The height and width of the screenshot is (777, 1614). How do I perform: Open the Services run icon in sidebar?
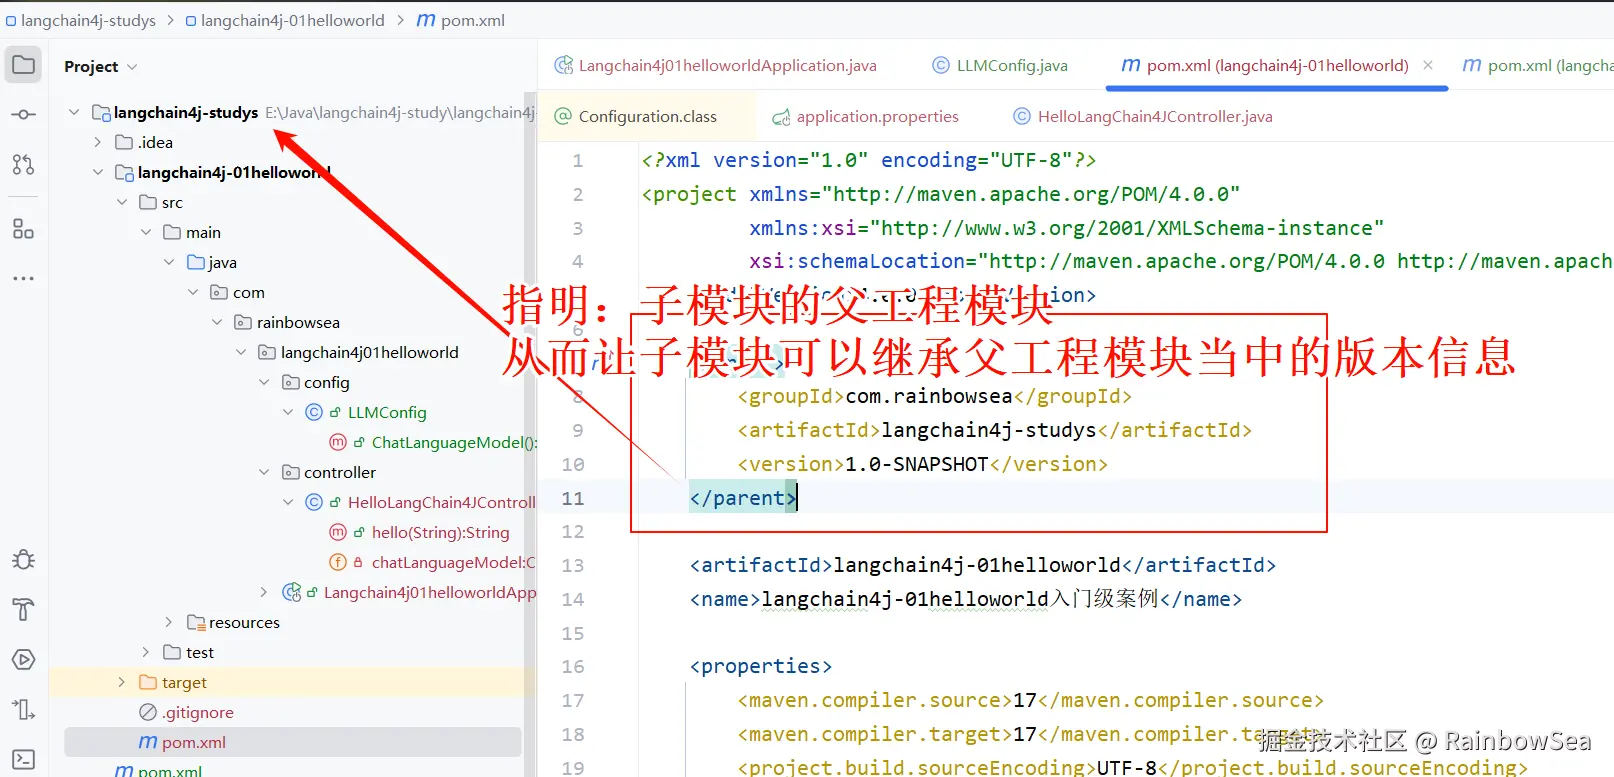23,660
